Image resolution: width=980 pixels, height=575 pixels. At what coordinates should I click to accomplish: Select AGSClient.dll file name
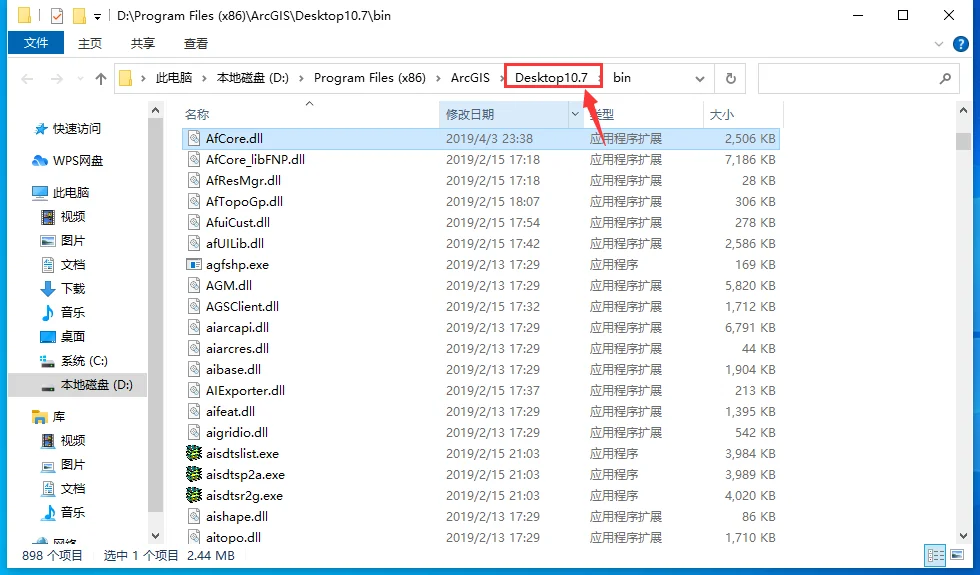click(x=242, y=306)
